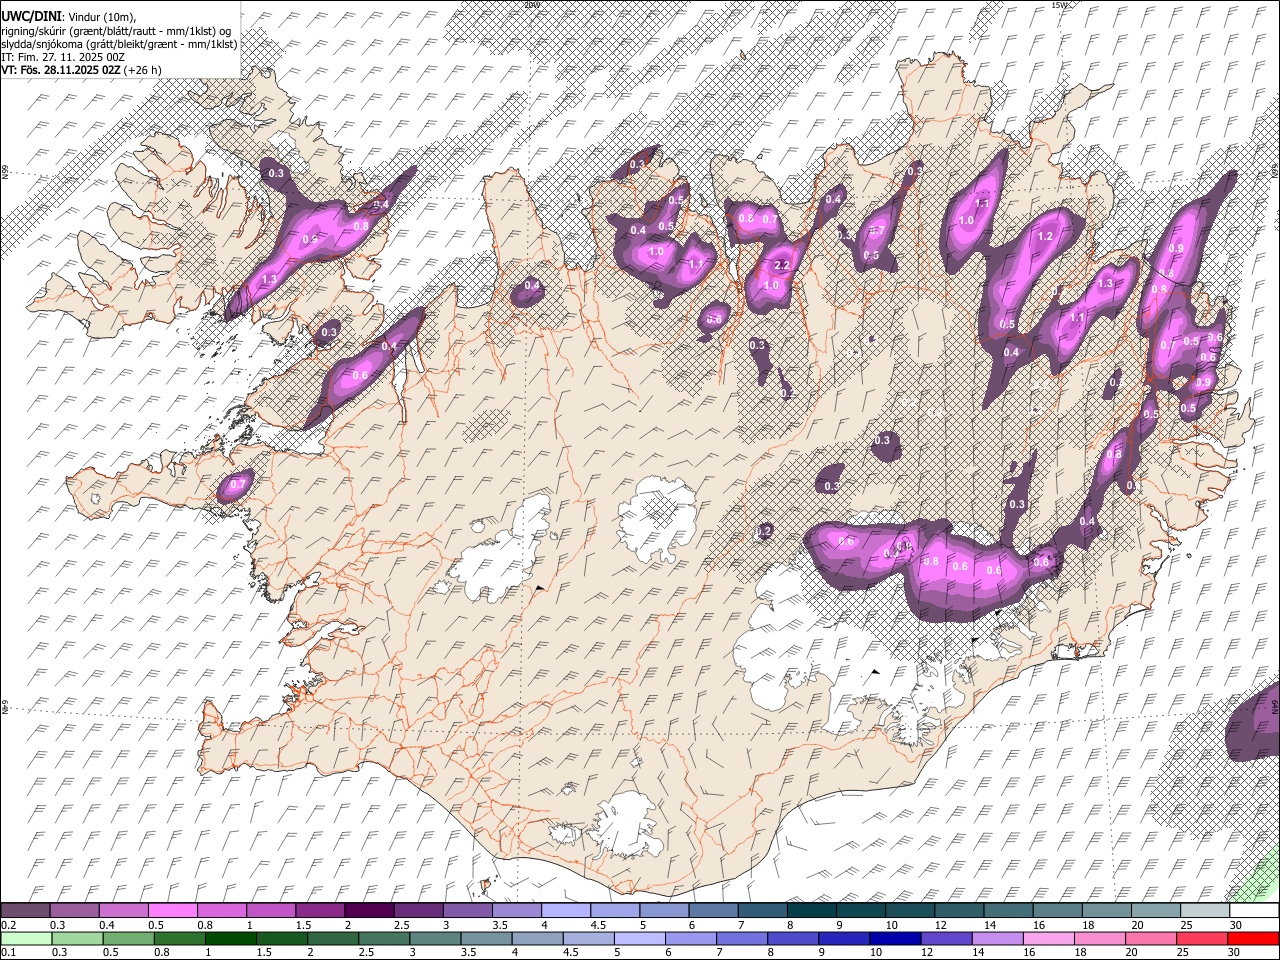Click the 2.2 precipitation value on the map
Screen dimensions: 1280x960
coord(783,265)
